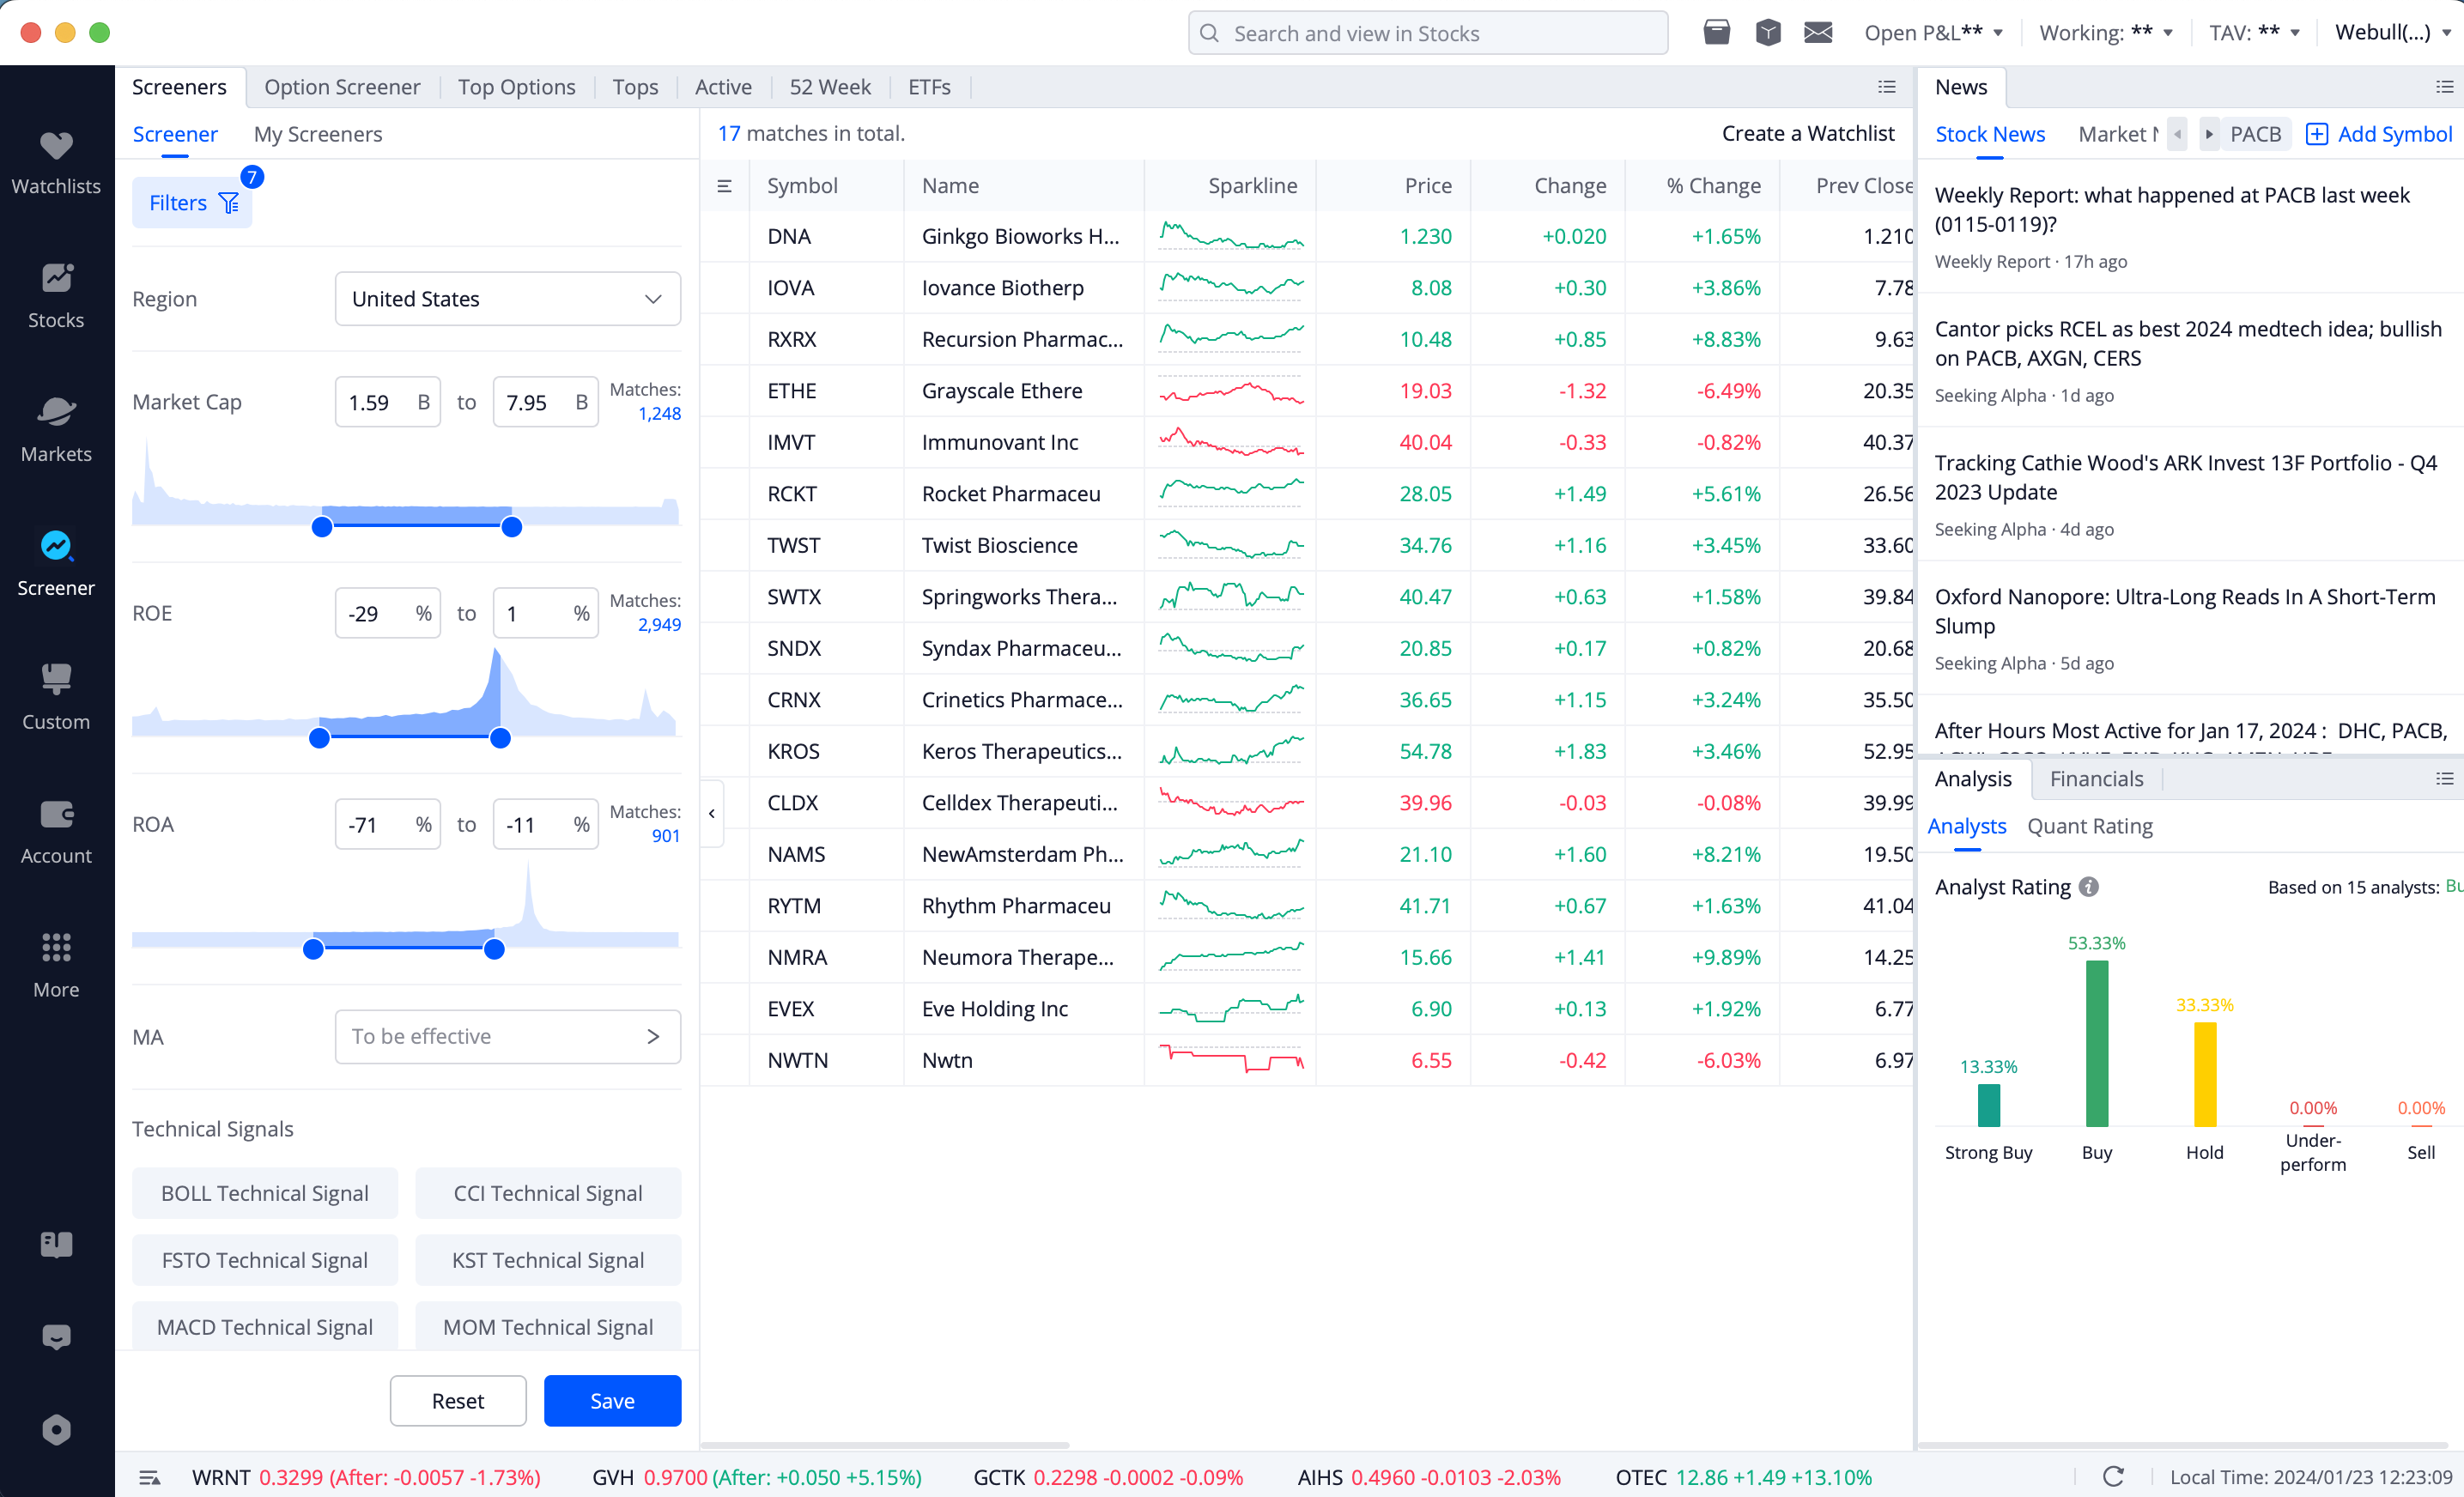Switch to My Screeners tab
This screenshot has height=1497, width=2464.
click(318, 134)
